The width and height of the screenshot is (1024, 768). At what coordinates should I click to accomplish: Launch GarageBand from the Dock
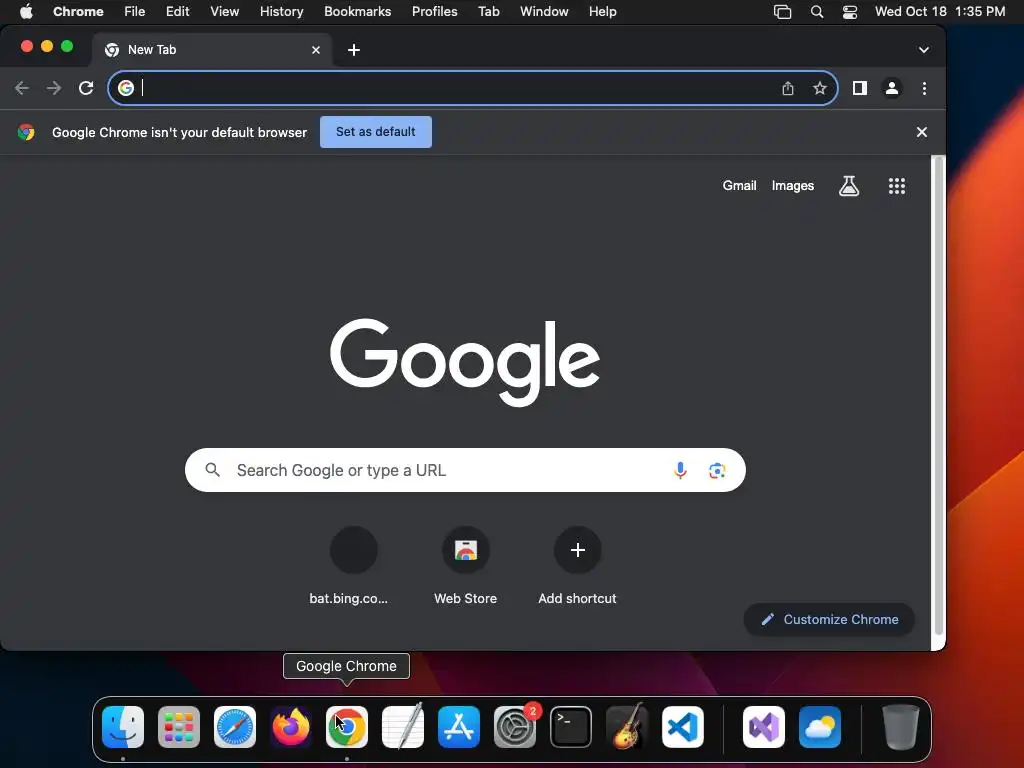627,727
